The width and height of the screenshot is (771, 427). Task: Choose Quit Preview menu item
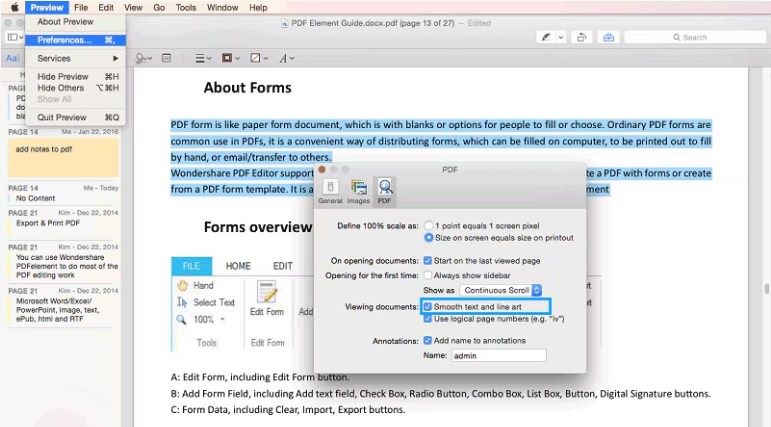[x=75, y=118]
